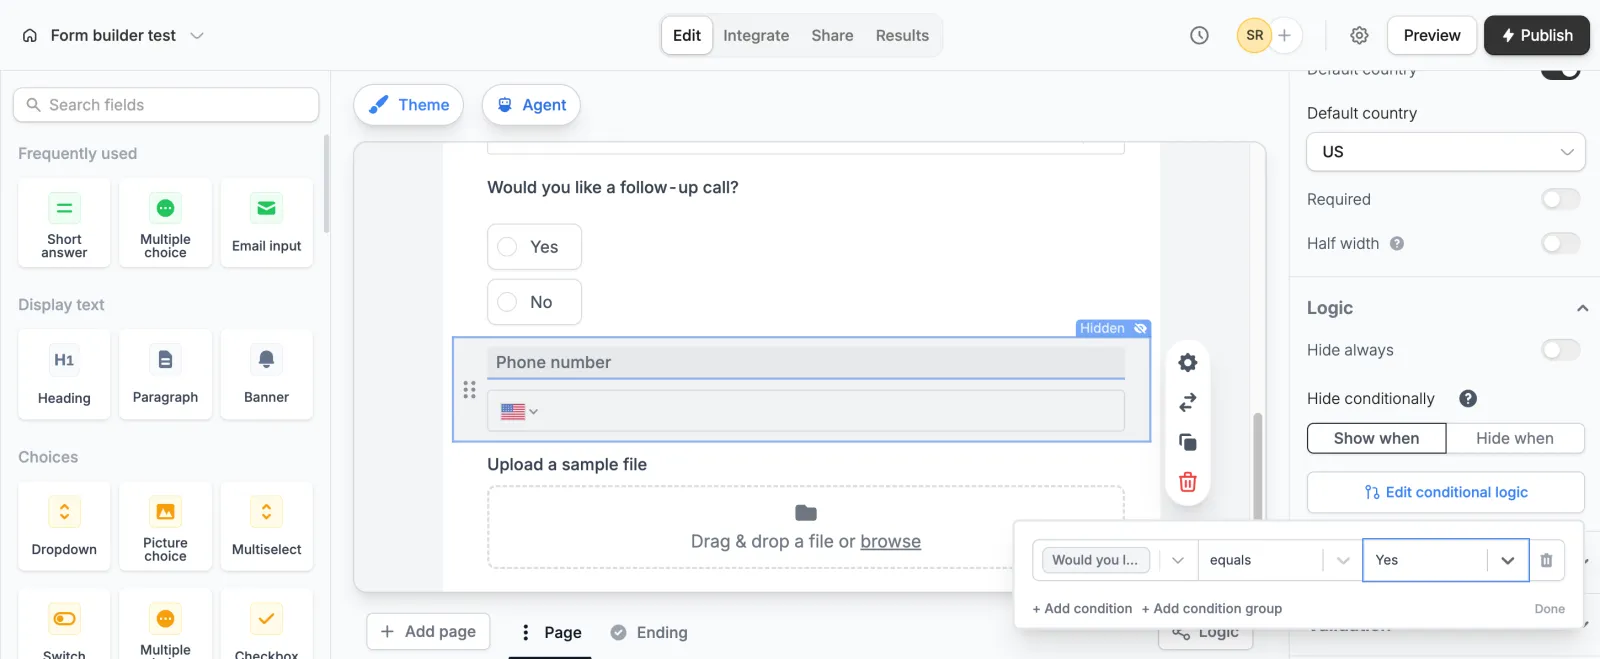Viewport: 1600px width, 659px height.
Task: Select the No radio option
Action: [x=534, y=302]
